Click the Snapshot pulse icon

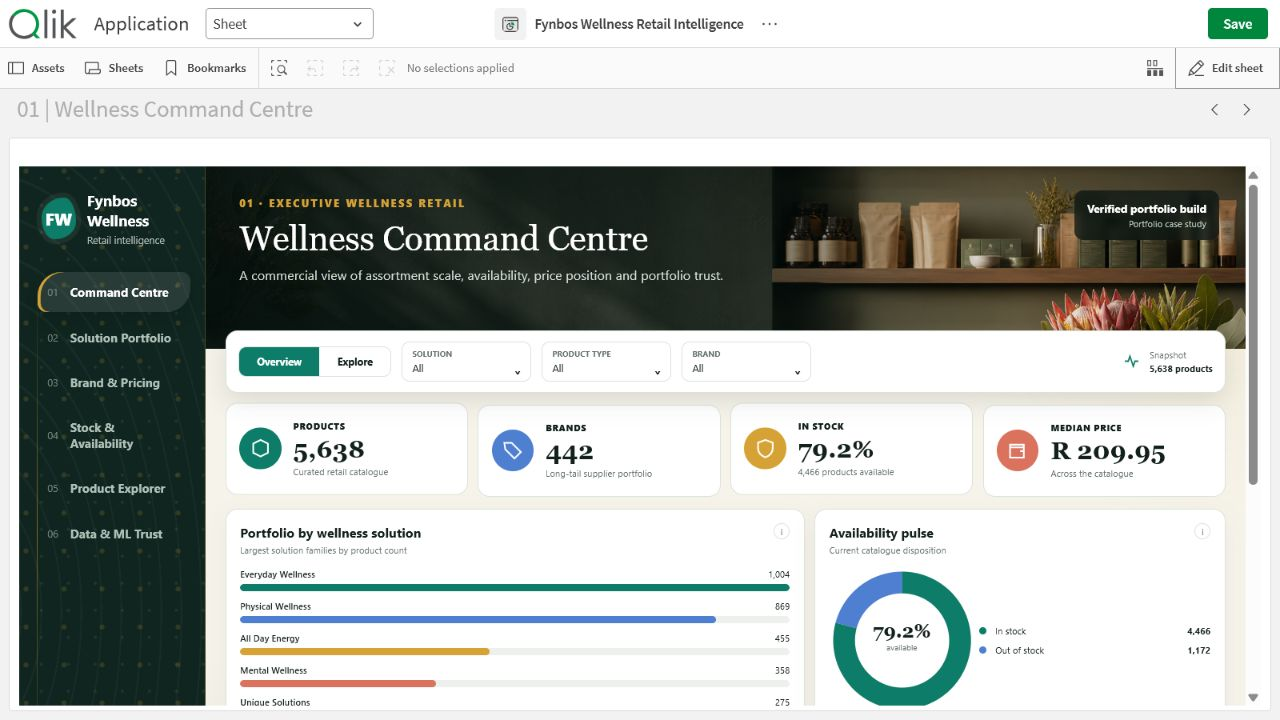click(x=1131, y=362)
